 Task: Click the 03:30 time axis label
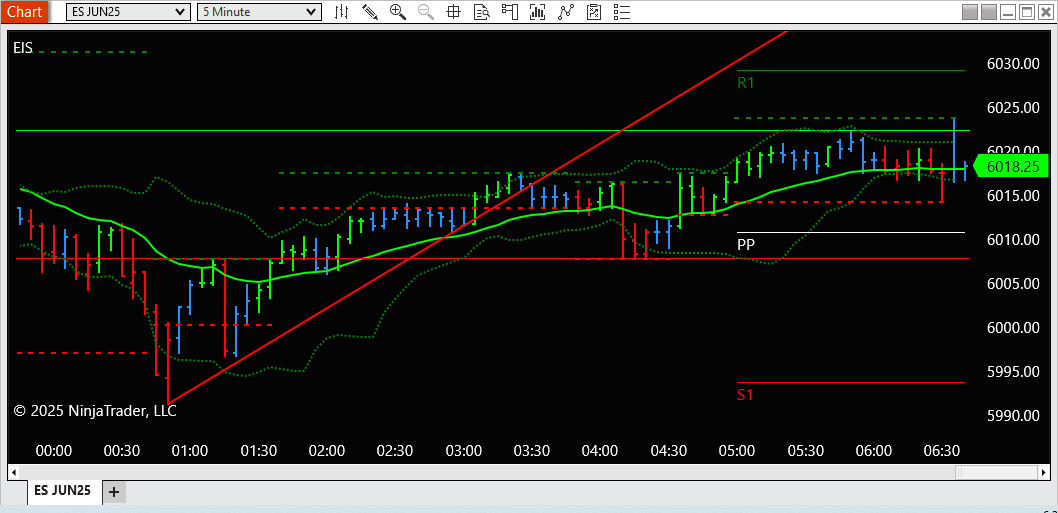[531, 450]
